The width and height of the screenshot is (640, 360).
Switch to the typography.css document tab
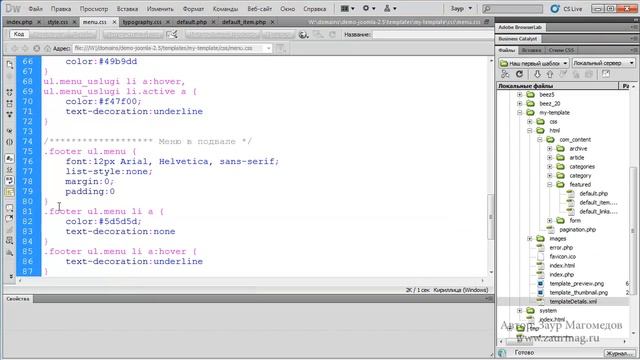142,22
